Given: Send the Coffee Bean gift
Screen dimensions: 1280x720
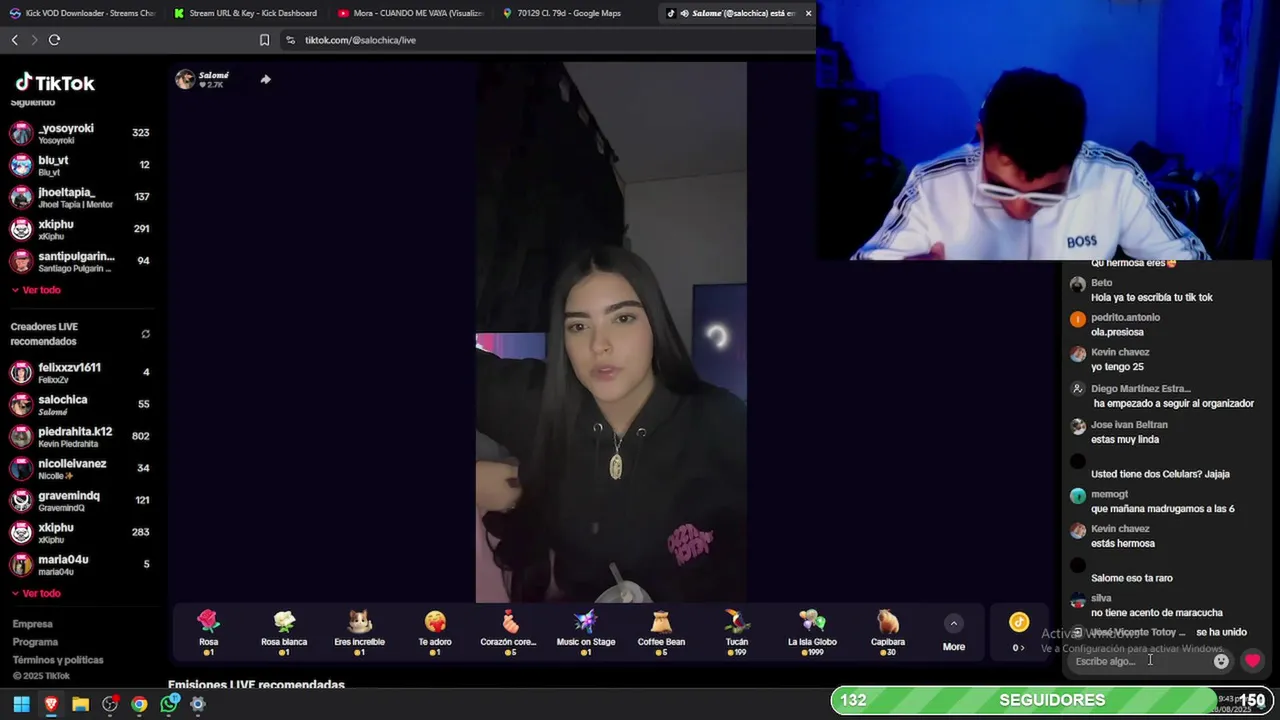Looking at the screenshot, I should 661,632.
